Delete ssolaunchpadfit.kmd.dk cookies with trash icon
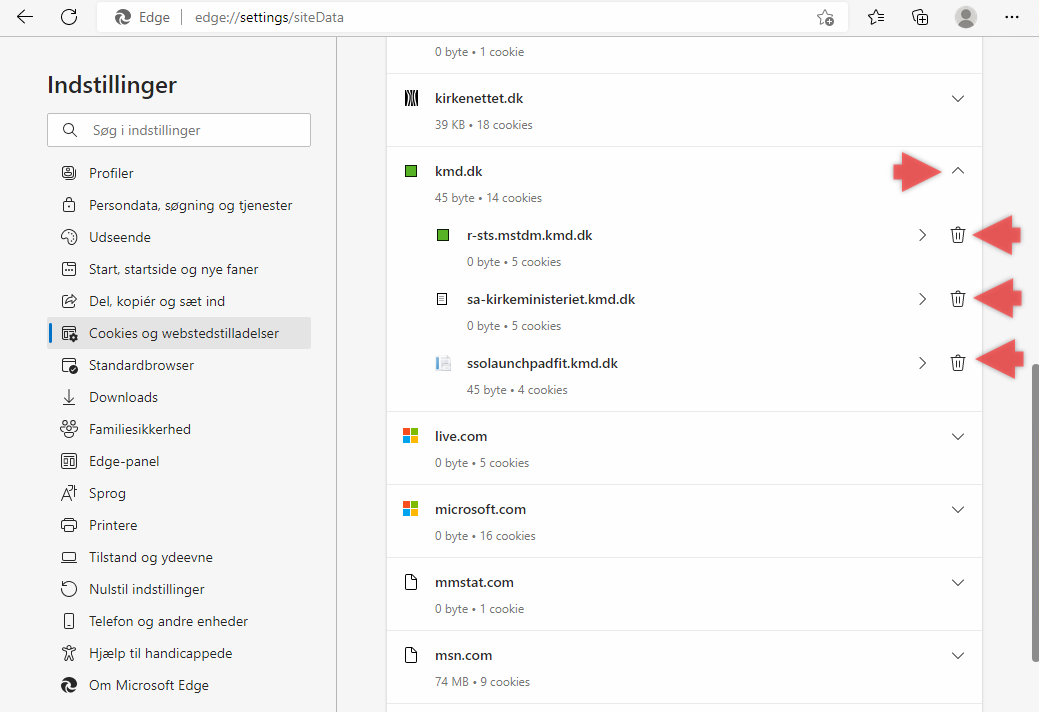Image resolution: width=1039 pixels, height=712 pixels. click(957, 363)
